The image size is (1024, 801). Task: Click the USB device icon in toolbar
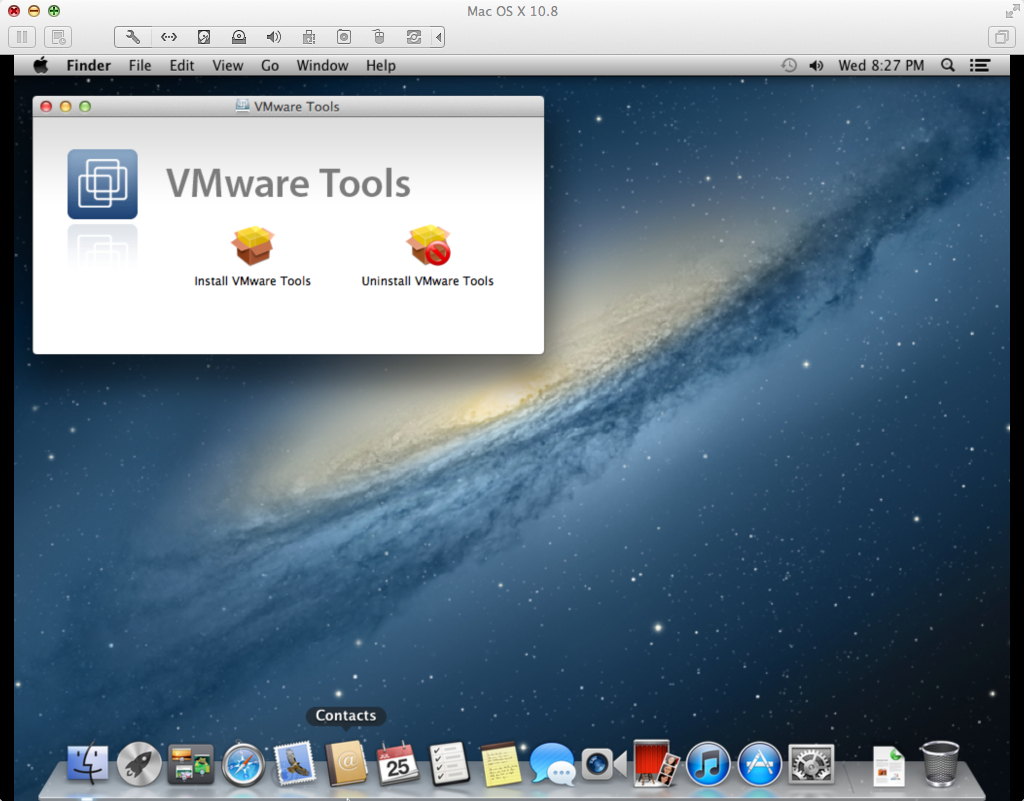point(309,37)
